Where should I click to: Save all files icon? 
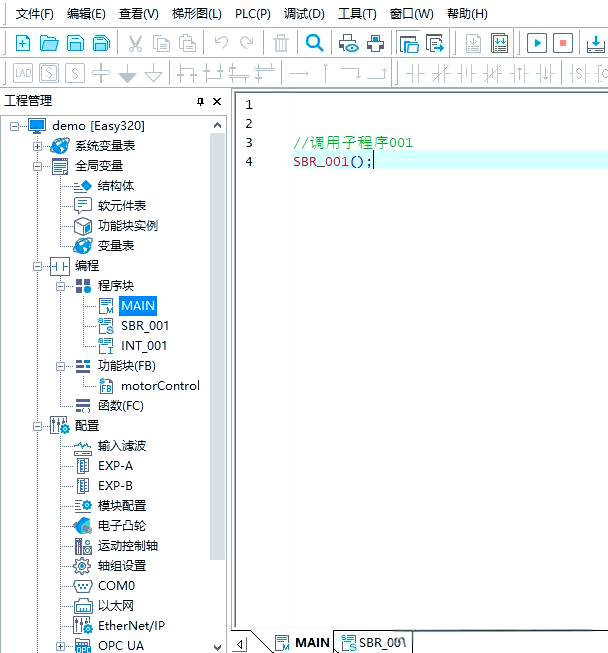(101, 43)
